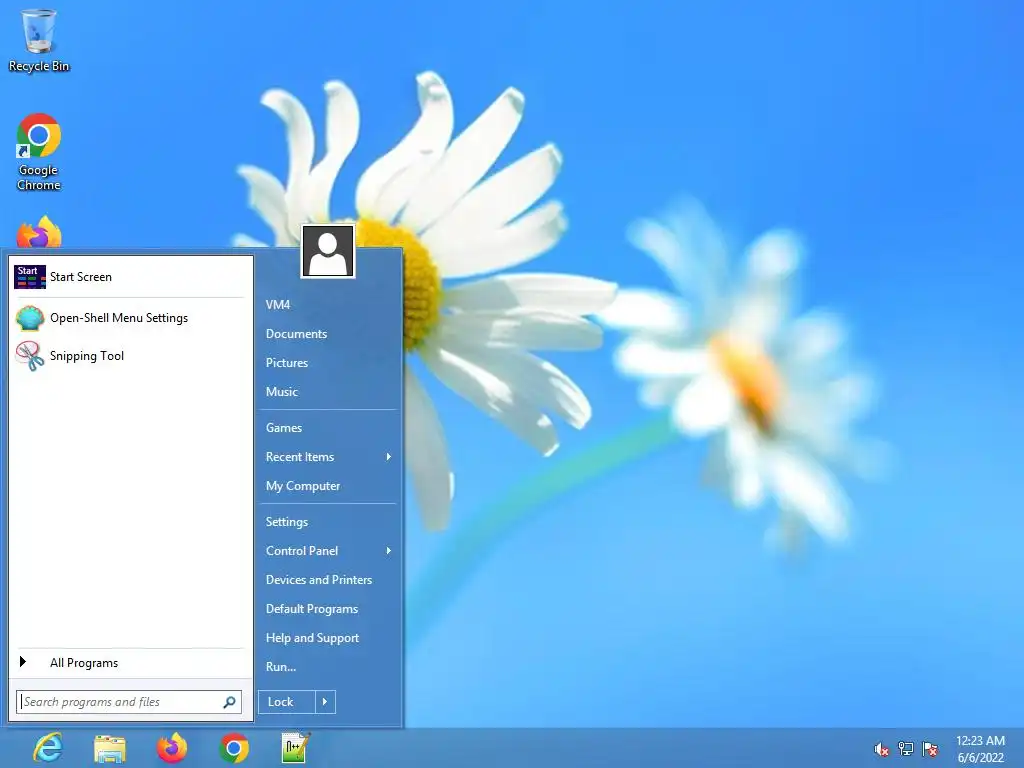The width and height of the screenshot is (1024, 768).
Task: Click the All Programs arrow triangle
Action: pyautogui.click(x=23, y=662)
